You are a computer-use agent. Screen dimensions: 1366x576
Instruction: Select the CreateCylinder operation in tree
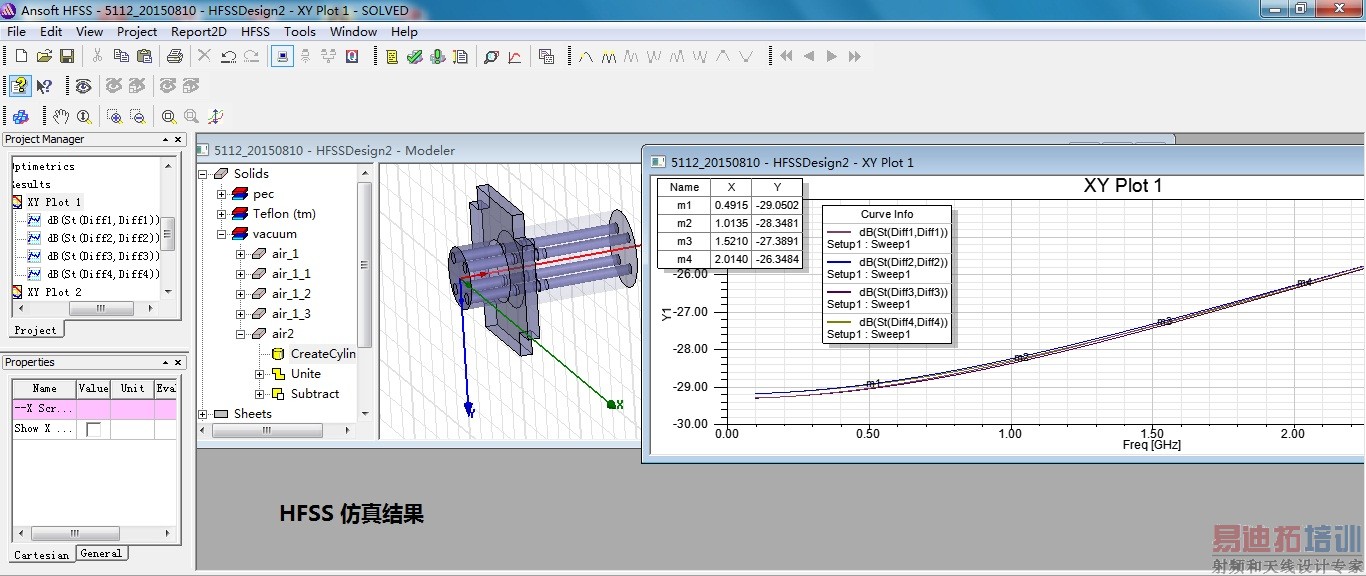pos(322,354)
